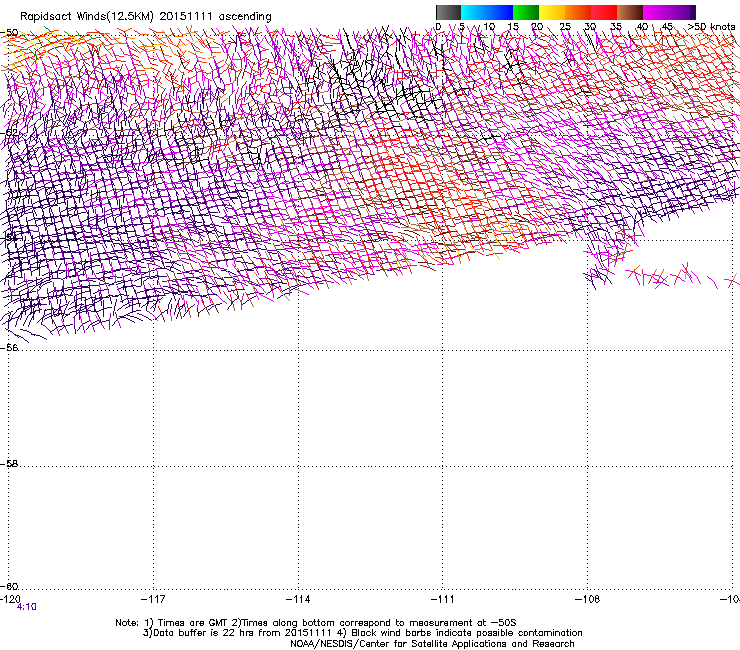Click the magenta 40-45 knots color segment
Screen dimensions: 740x650
656,12
